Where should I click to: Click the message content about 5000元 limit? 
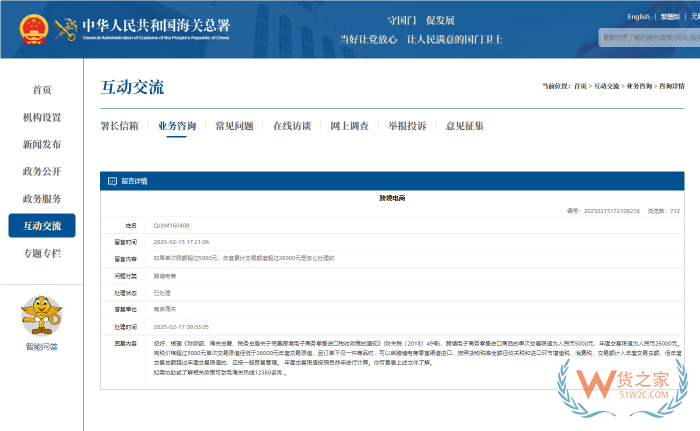pos(244,258)
